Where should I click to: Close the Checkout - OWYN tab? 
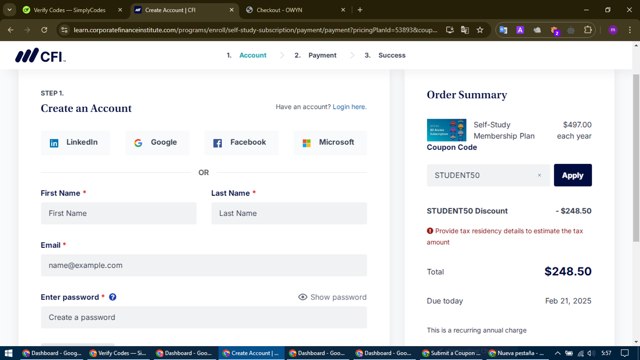tap(343, 10)
